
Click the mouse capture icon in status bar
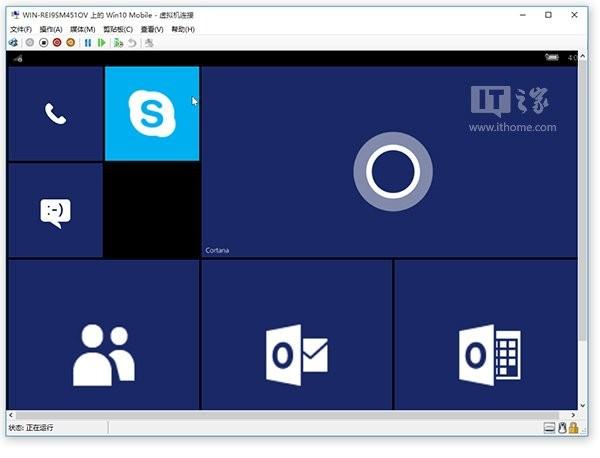point(562,428)
